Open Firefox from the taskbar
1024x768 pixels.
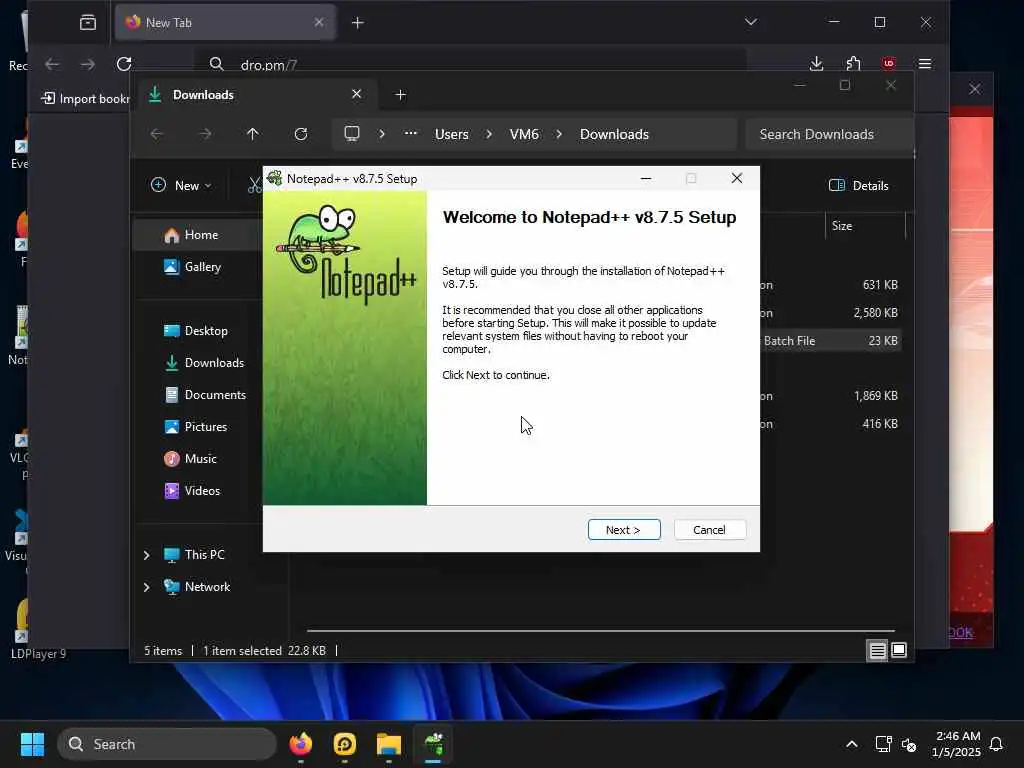(300, 744)
